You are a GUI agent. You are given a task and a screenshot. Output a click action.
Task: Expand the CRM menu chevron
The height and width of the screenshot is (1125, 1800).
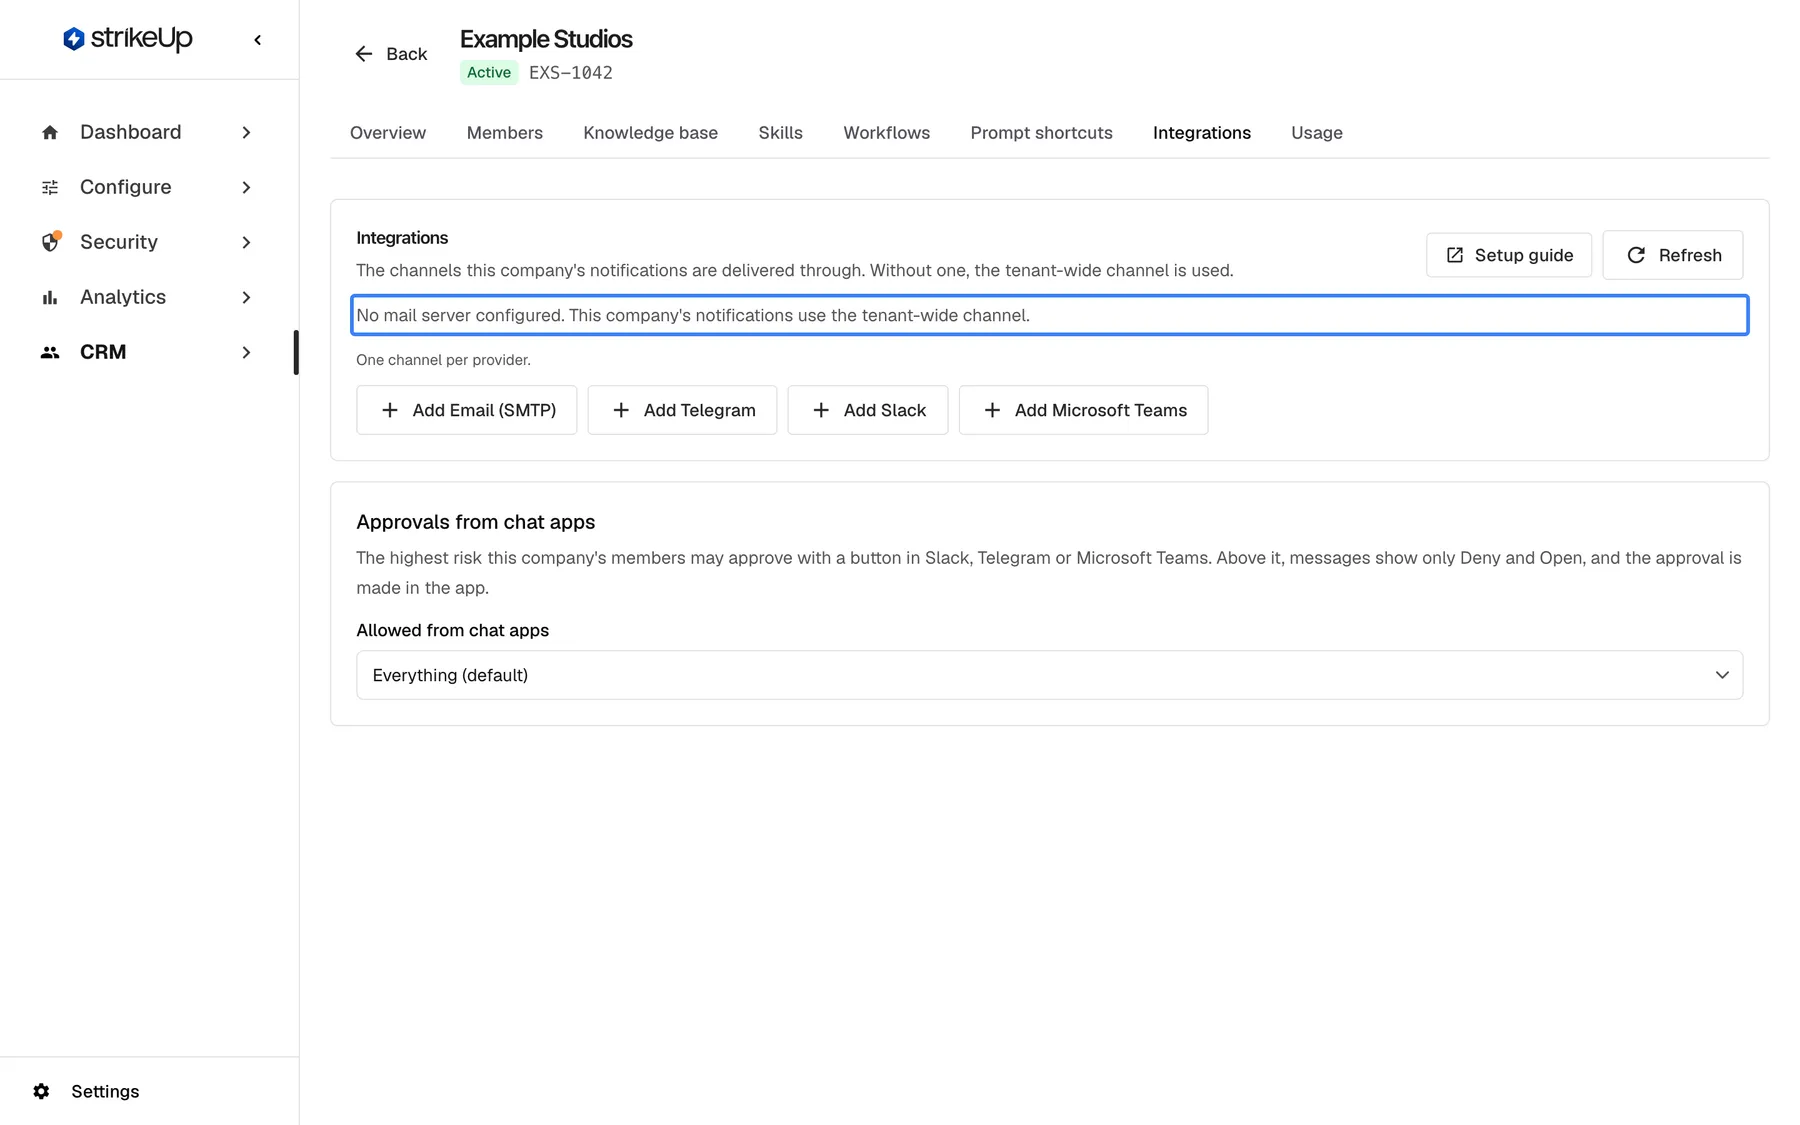(x=246, y=353)
